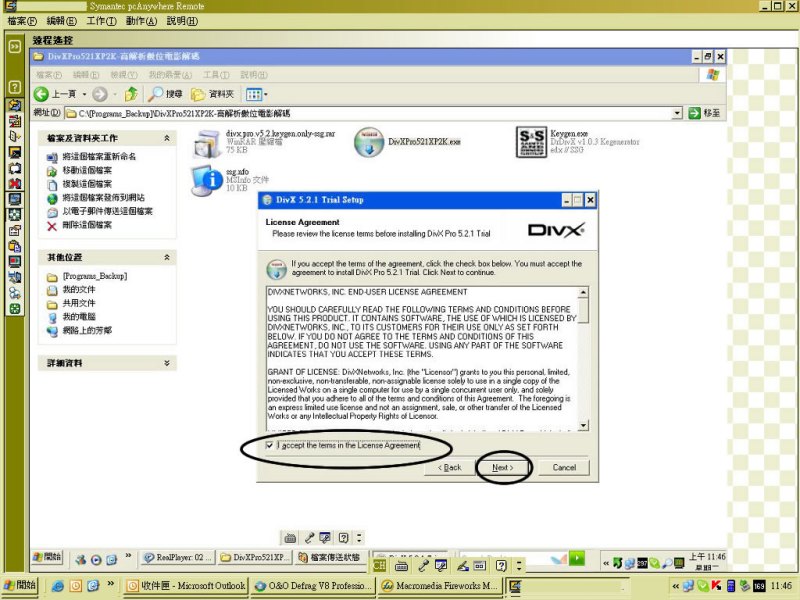The width and height of the screenshot is (800, 600).
Task: Open pcAnywhere 編輯(E) menu
Action: 61,21
